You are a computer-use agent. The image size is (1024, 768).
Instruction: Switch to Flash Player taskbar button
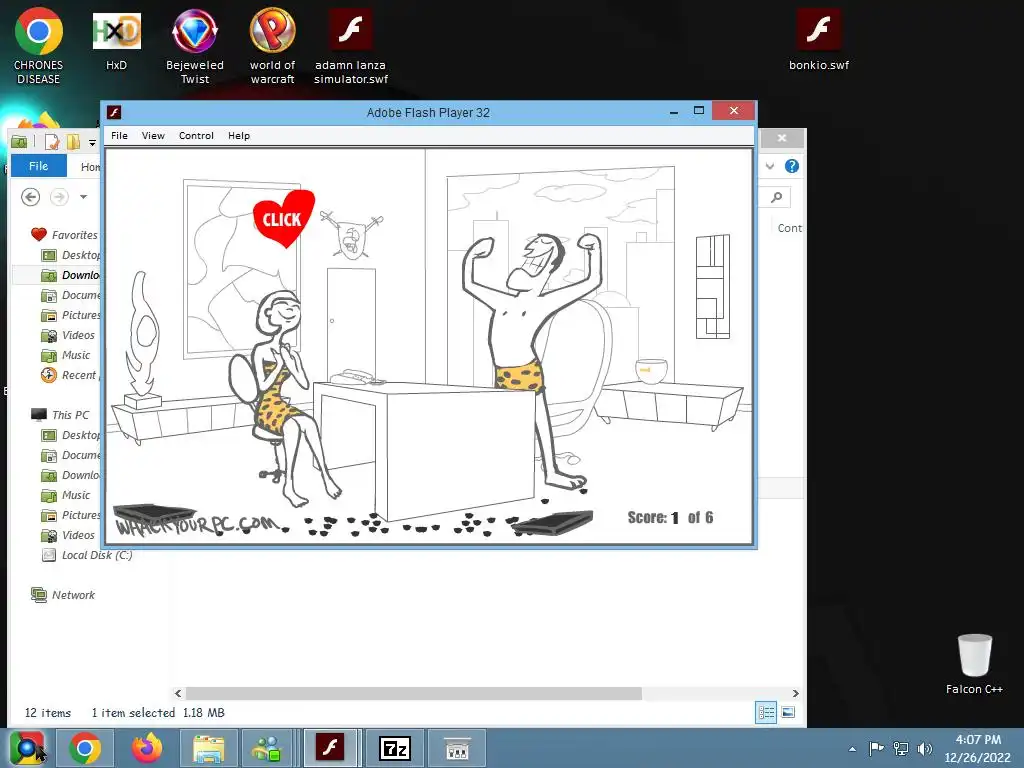tap(330, 748)
